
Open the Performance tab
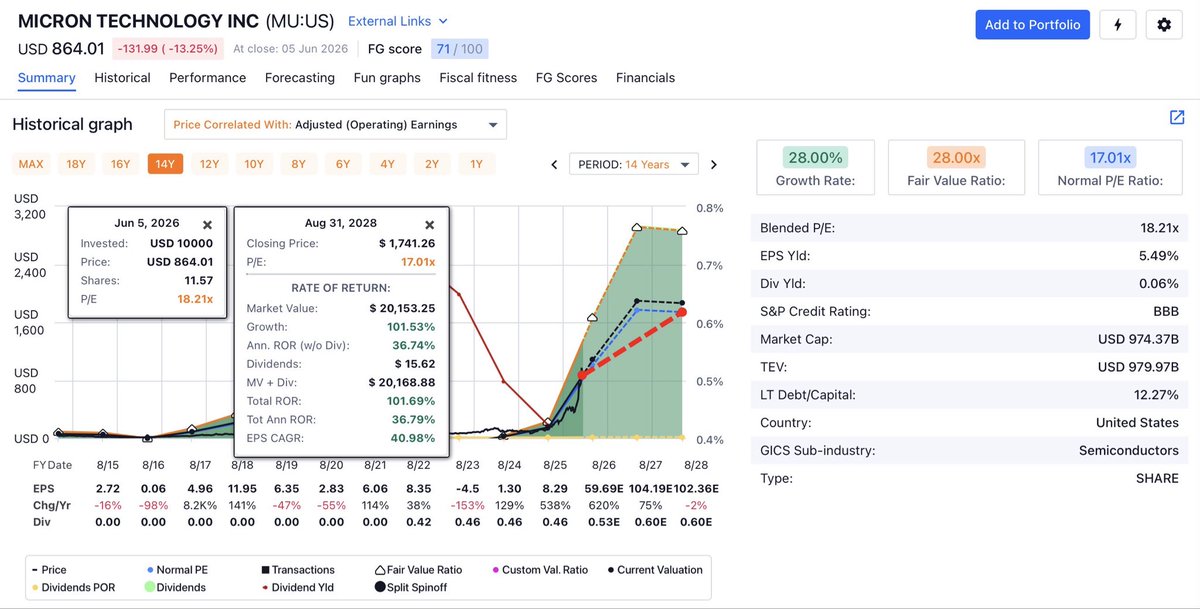coord(207,78)
